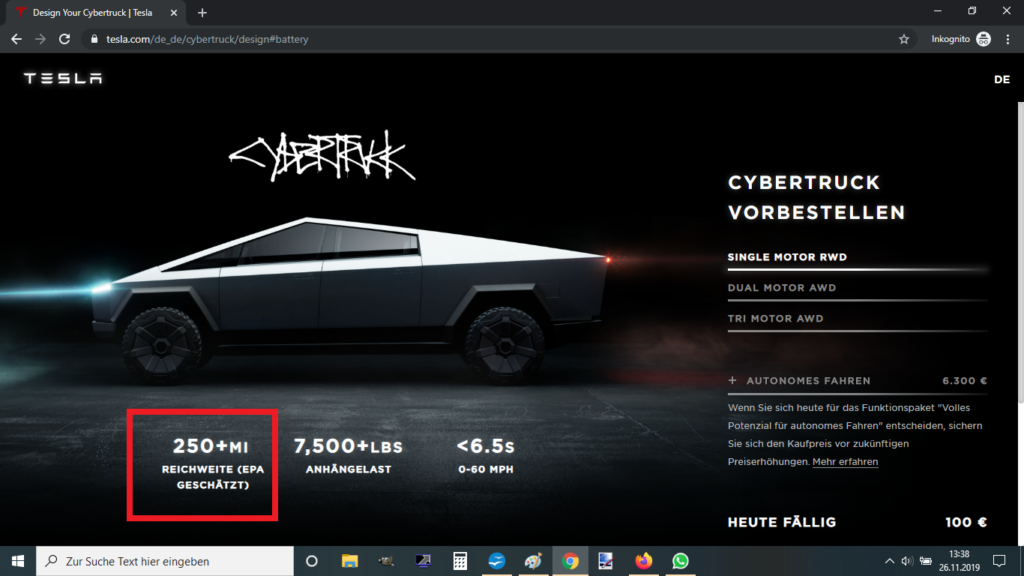Viewport: 1024px width, 576px height.
Task: Click the 7,500+ lbs Anhängelast stat
Action: [348, 455]
